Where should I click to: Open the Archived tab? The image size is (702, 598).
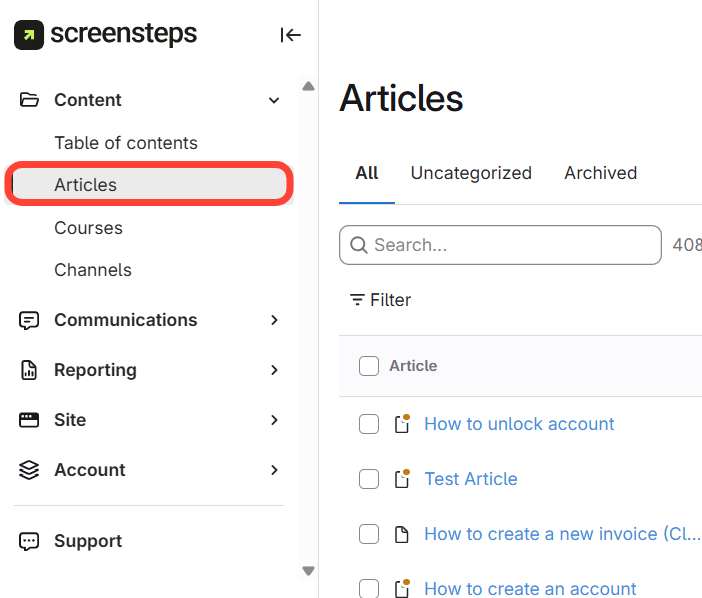600,173
